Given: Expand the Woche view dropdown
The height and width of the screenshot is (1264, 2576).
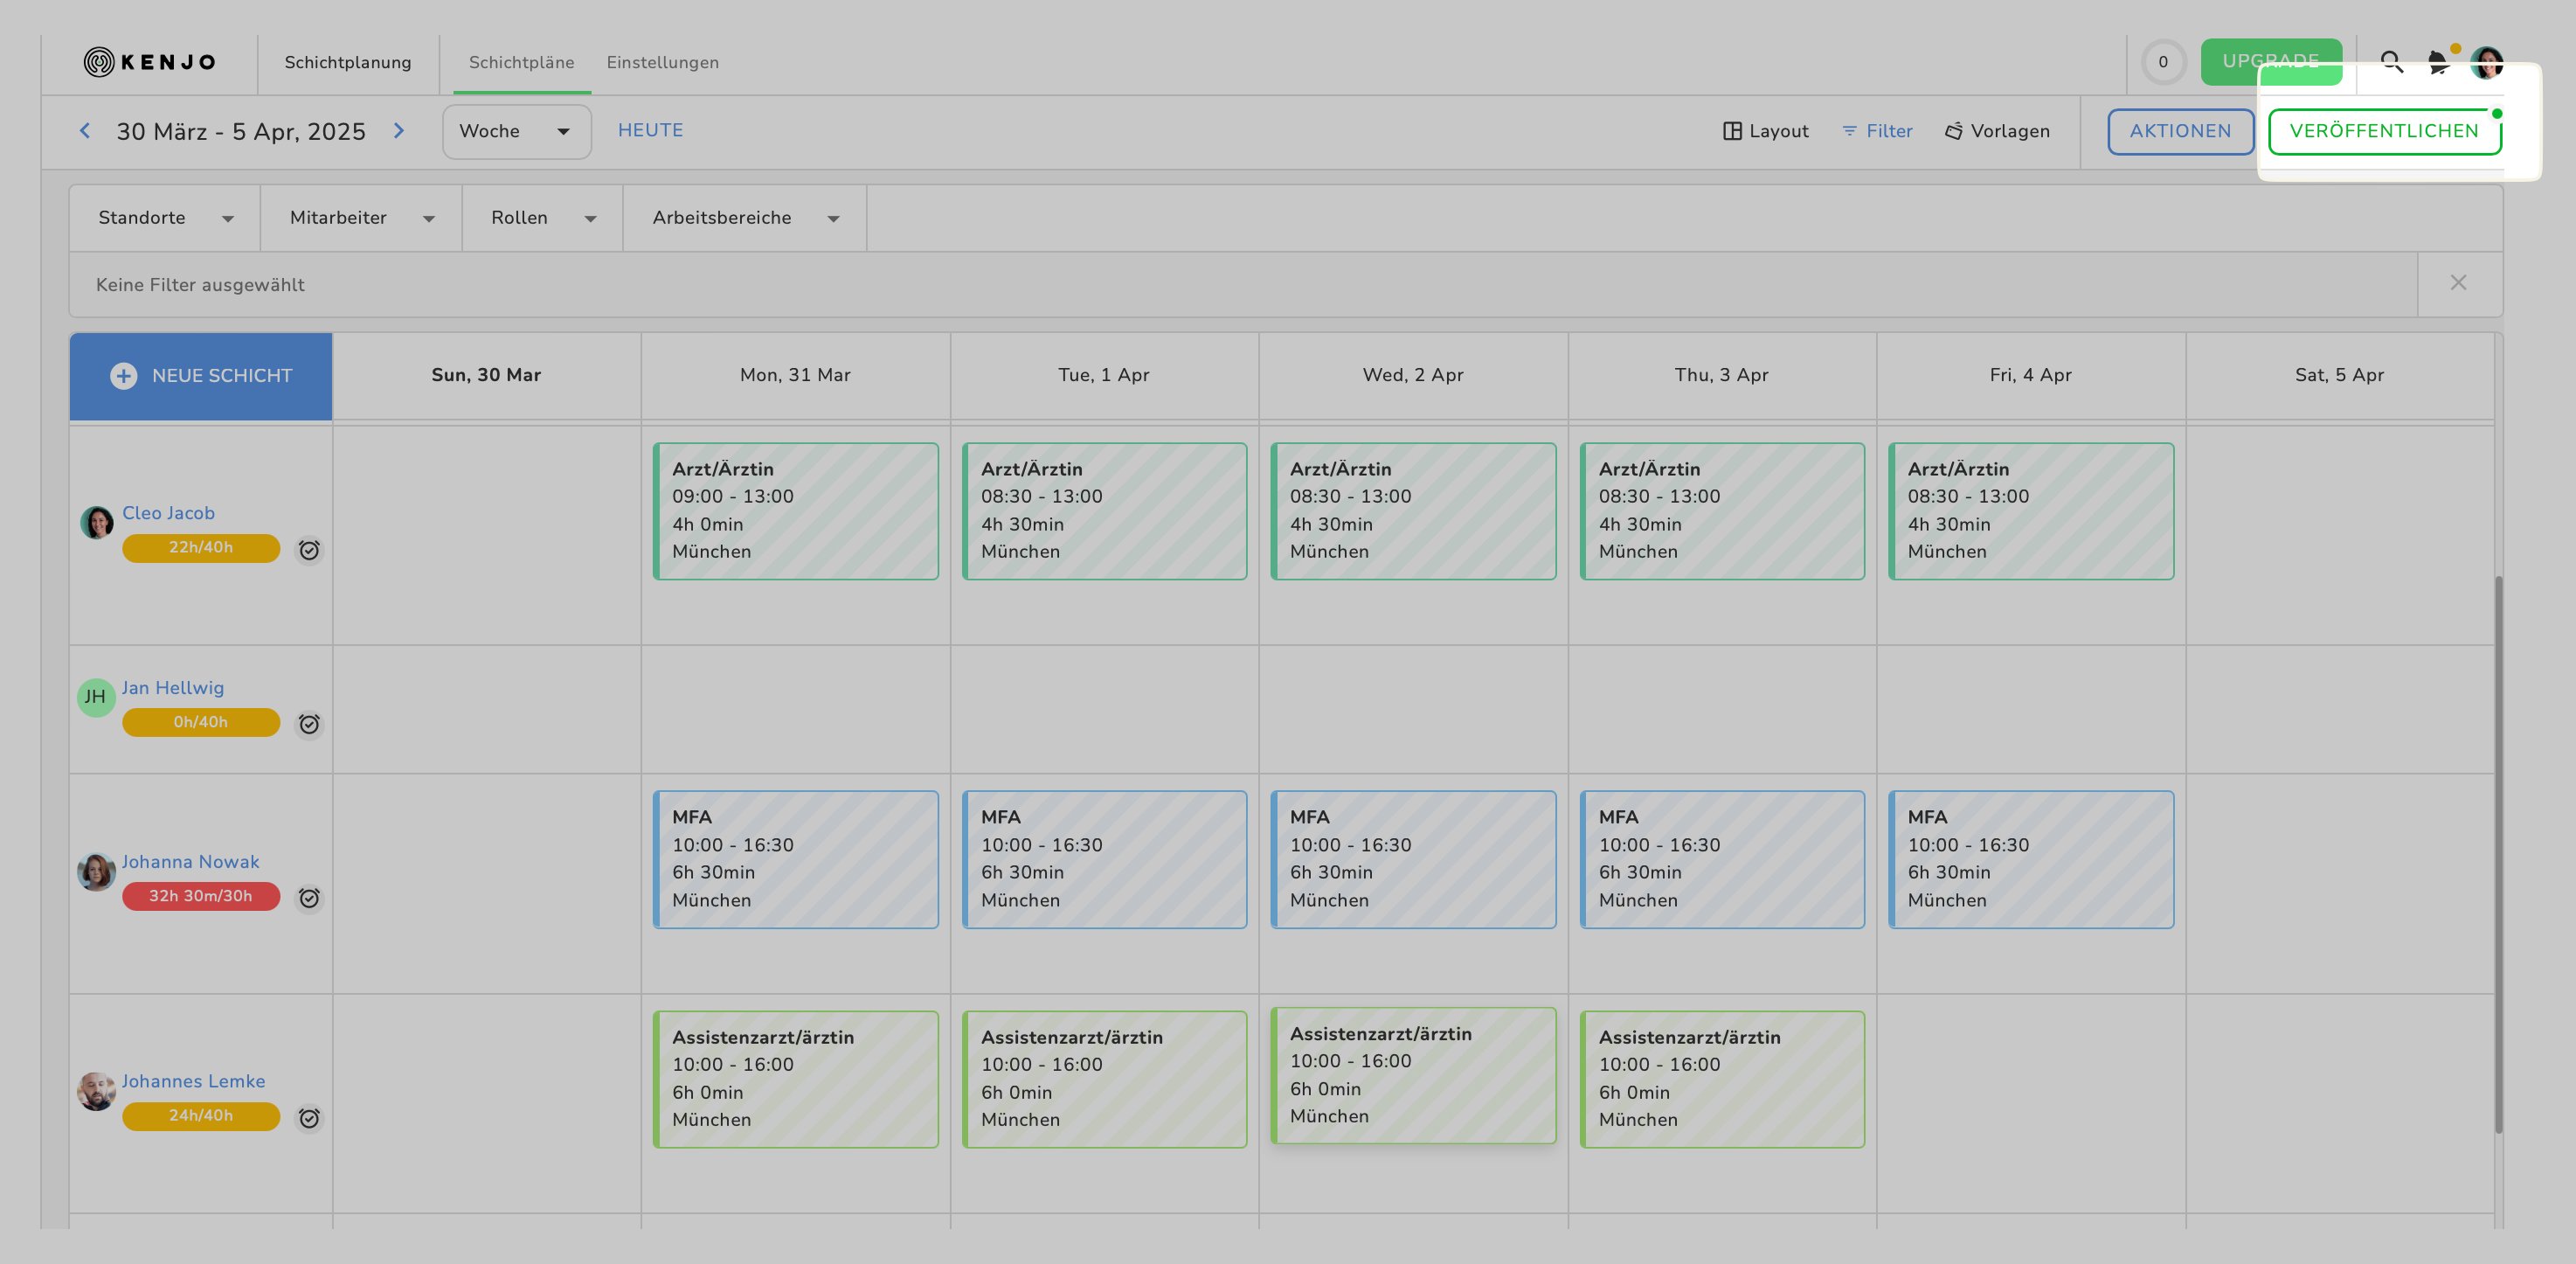Looking at the screenshot, I should point(516,131).
